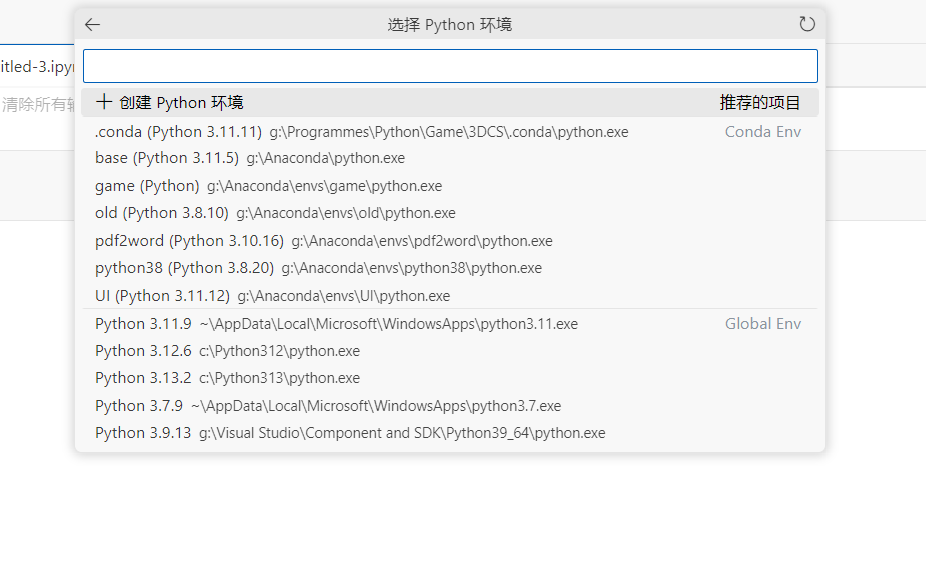Image resolution: width=926 pixels, height=562 pixels.
Task: Select Python 3.11.9 WindowsApps interpreter
Action: [x=450, y=324]
